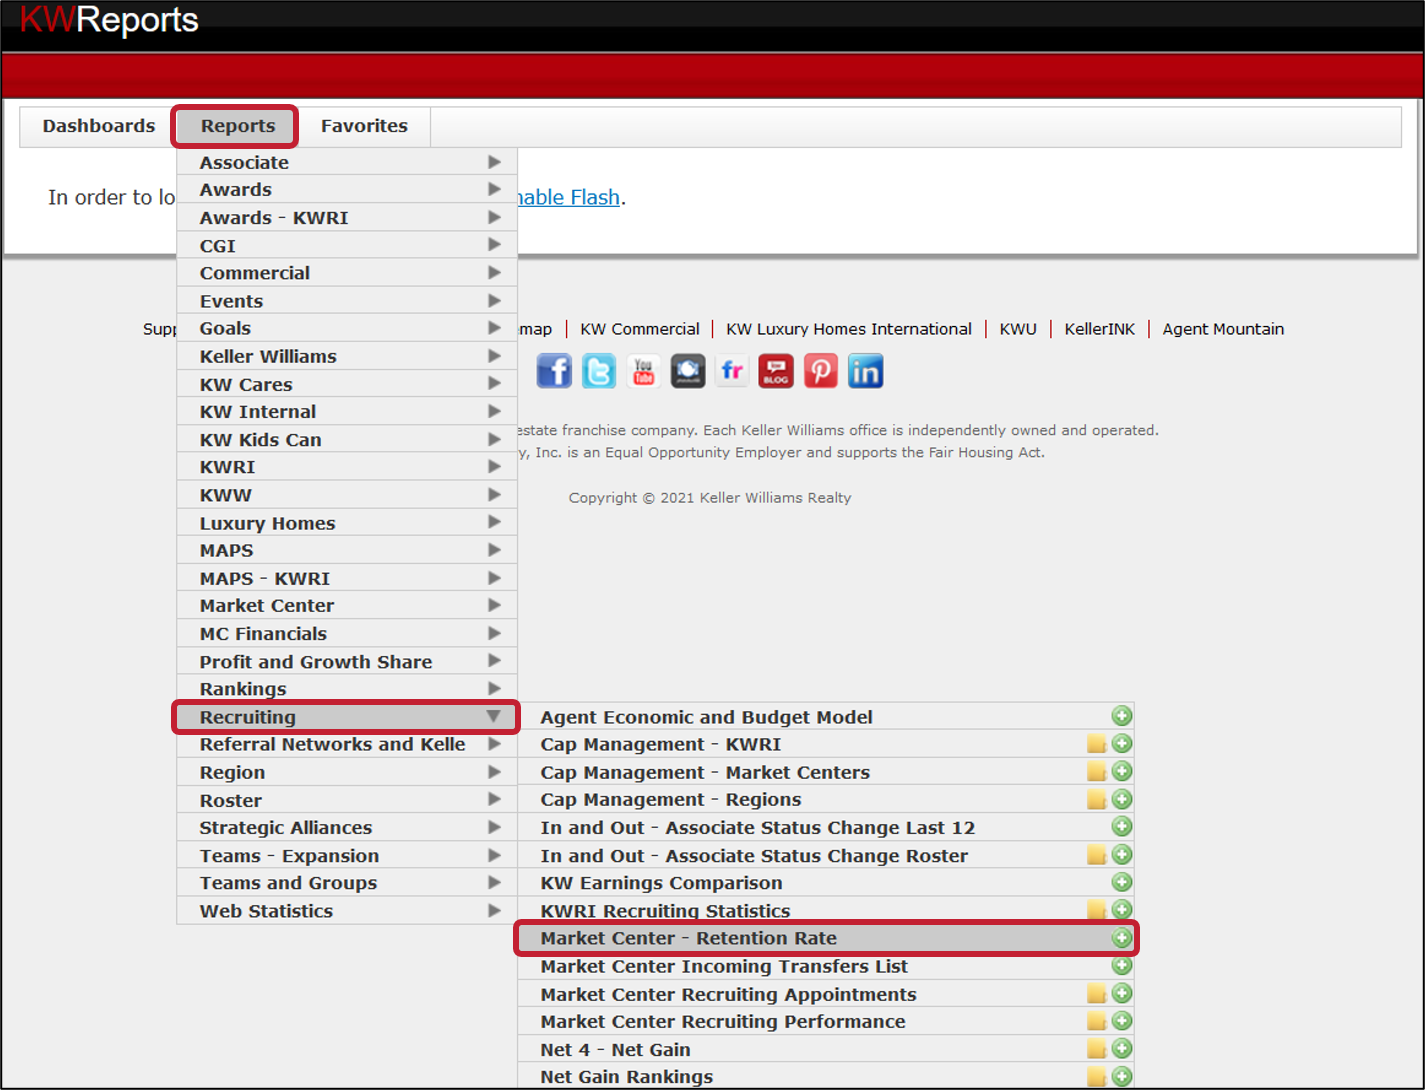
Task: Select the Region menu item
Action: pos(347,772)
